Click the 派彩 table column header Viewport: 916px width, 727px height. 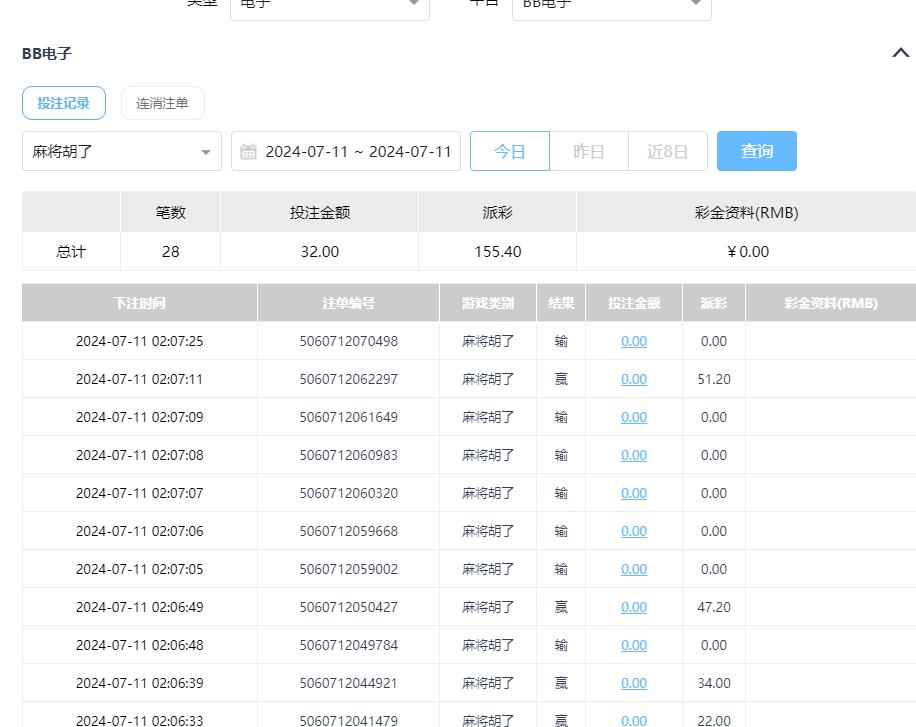pyautogui.click(x=714, y=303)
